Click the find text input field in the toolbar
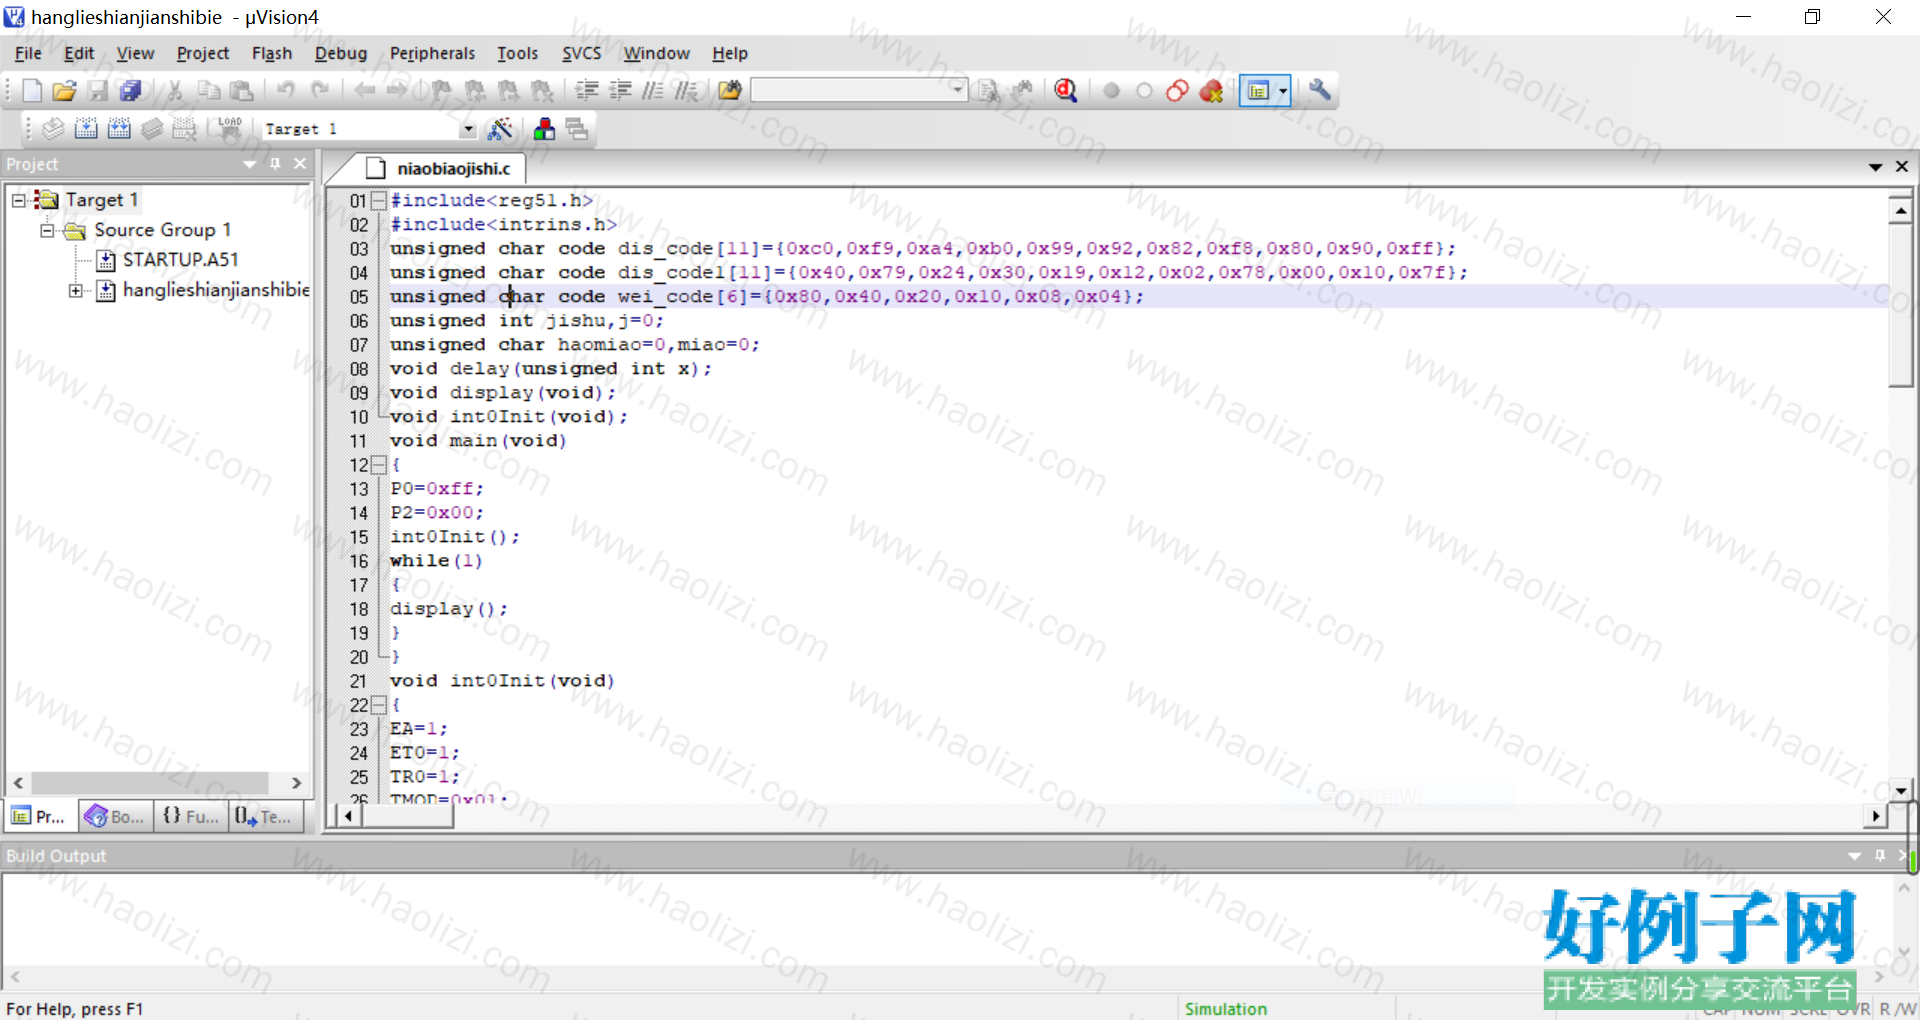Image resolution: width=1920 pixels, height=1020 pixels. tap(850, 90)
